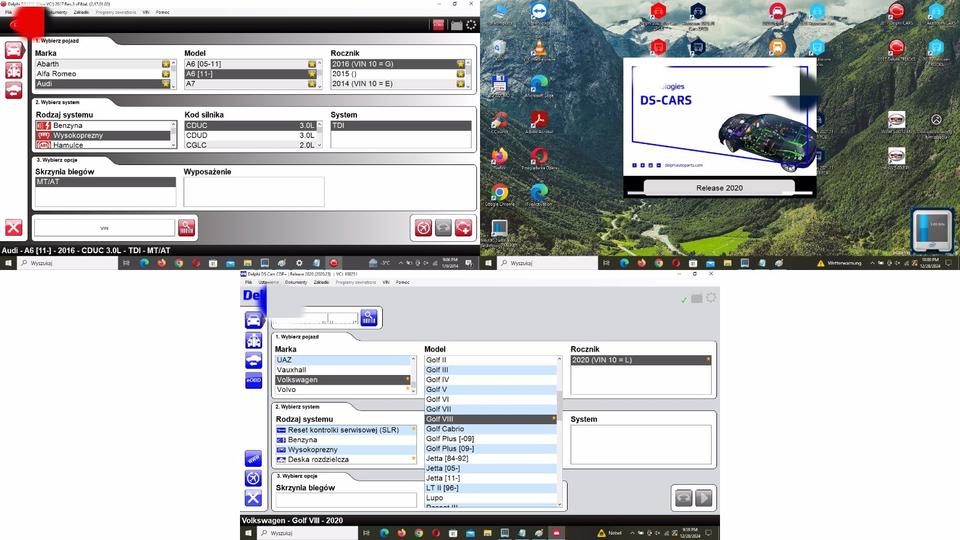Toggle favorite star for Abarth
960x540 pixels.
165,64
